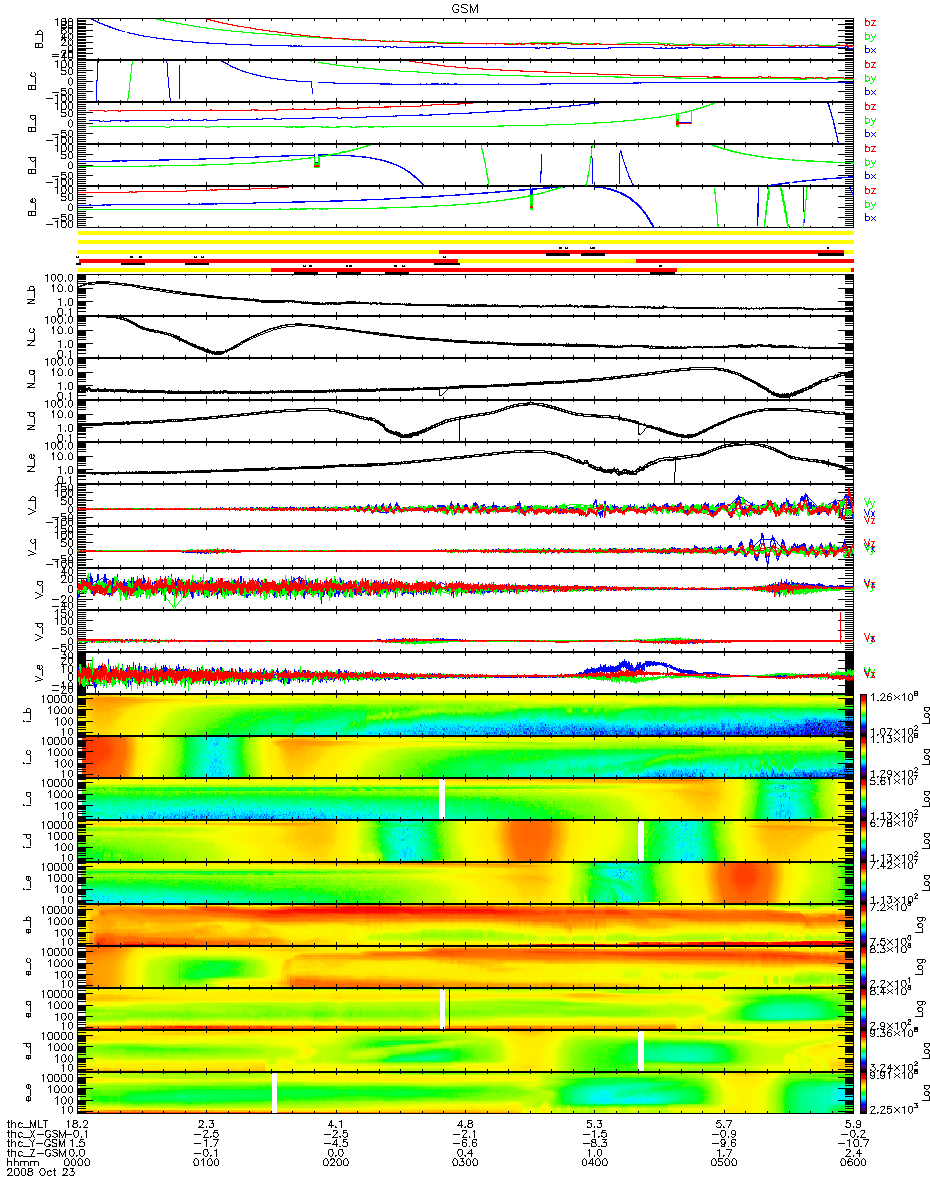Click the white data gap in spectrogram e_d
The width and height of the screenshot is (930, 1200).
click(x=641, y=1051)
